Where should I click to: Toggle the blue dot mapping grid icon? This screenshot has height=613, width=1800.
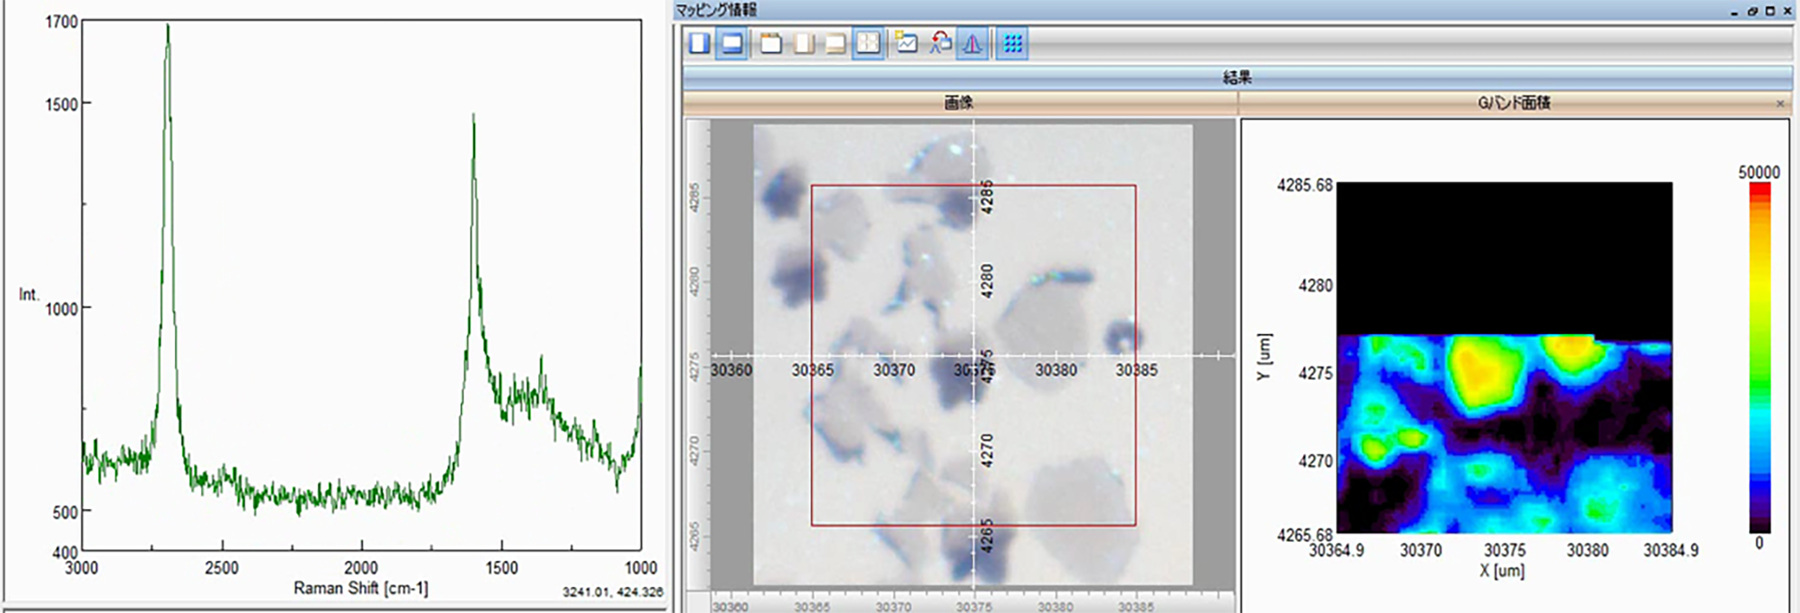1013,43
